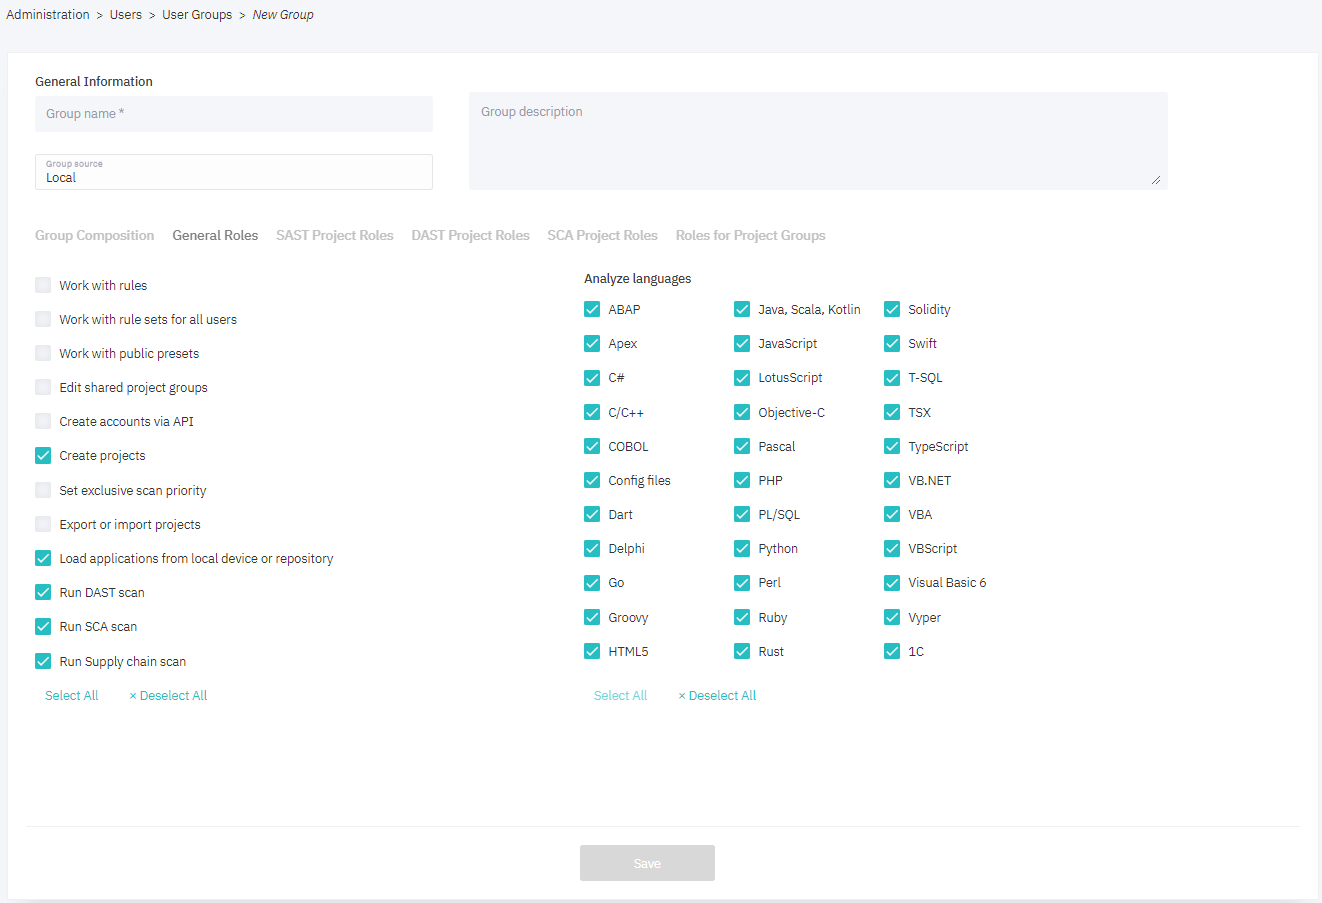Uncheck the Rust language
Screen dimensions: 1322x903
click(742, 651)
